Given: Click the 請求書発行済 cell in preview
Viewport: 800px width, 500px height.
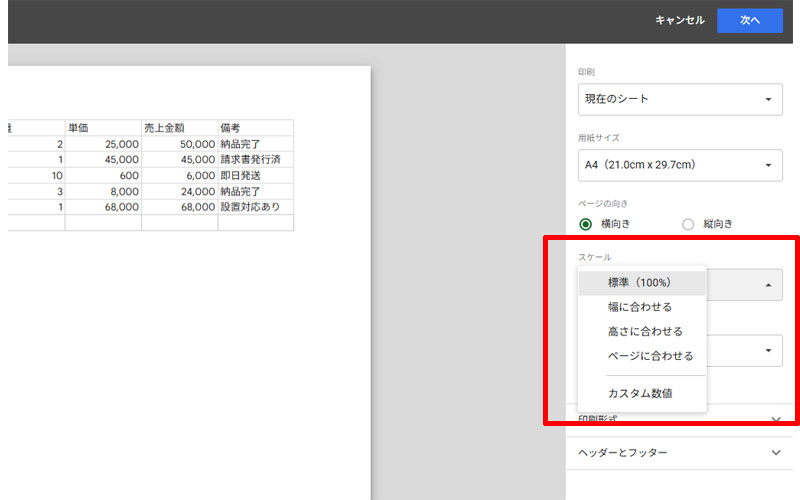Looking at the screenshot, I should (x=256, y=160).
